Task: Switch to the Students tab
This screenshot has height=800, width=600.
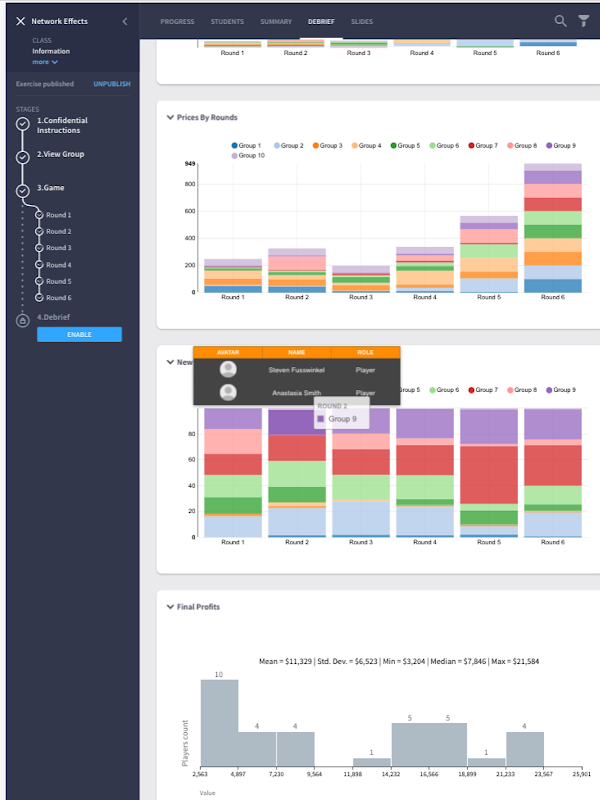Action: pyautogui.click(x=227, y=21)
